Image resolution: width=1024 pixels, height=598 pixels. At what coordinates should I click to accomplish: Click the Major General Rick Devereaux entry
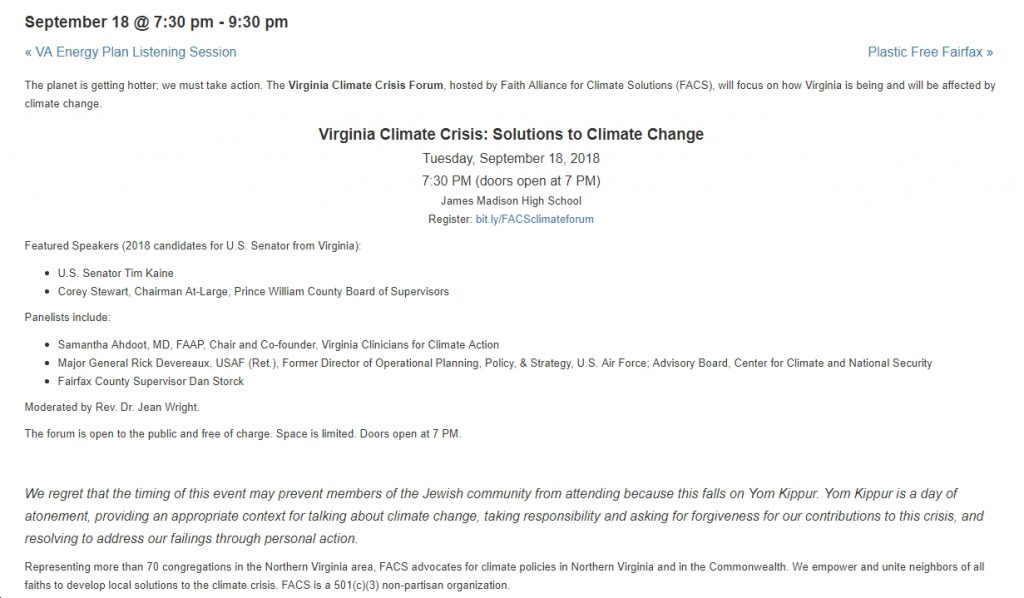[x=494, y=363]
